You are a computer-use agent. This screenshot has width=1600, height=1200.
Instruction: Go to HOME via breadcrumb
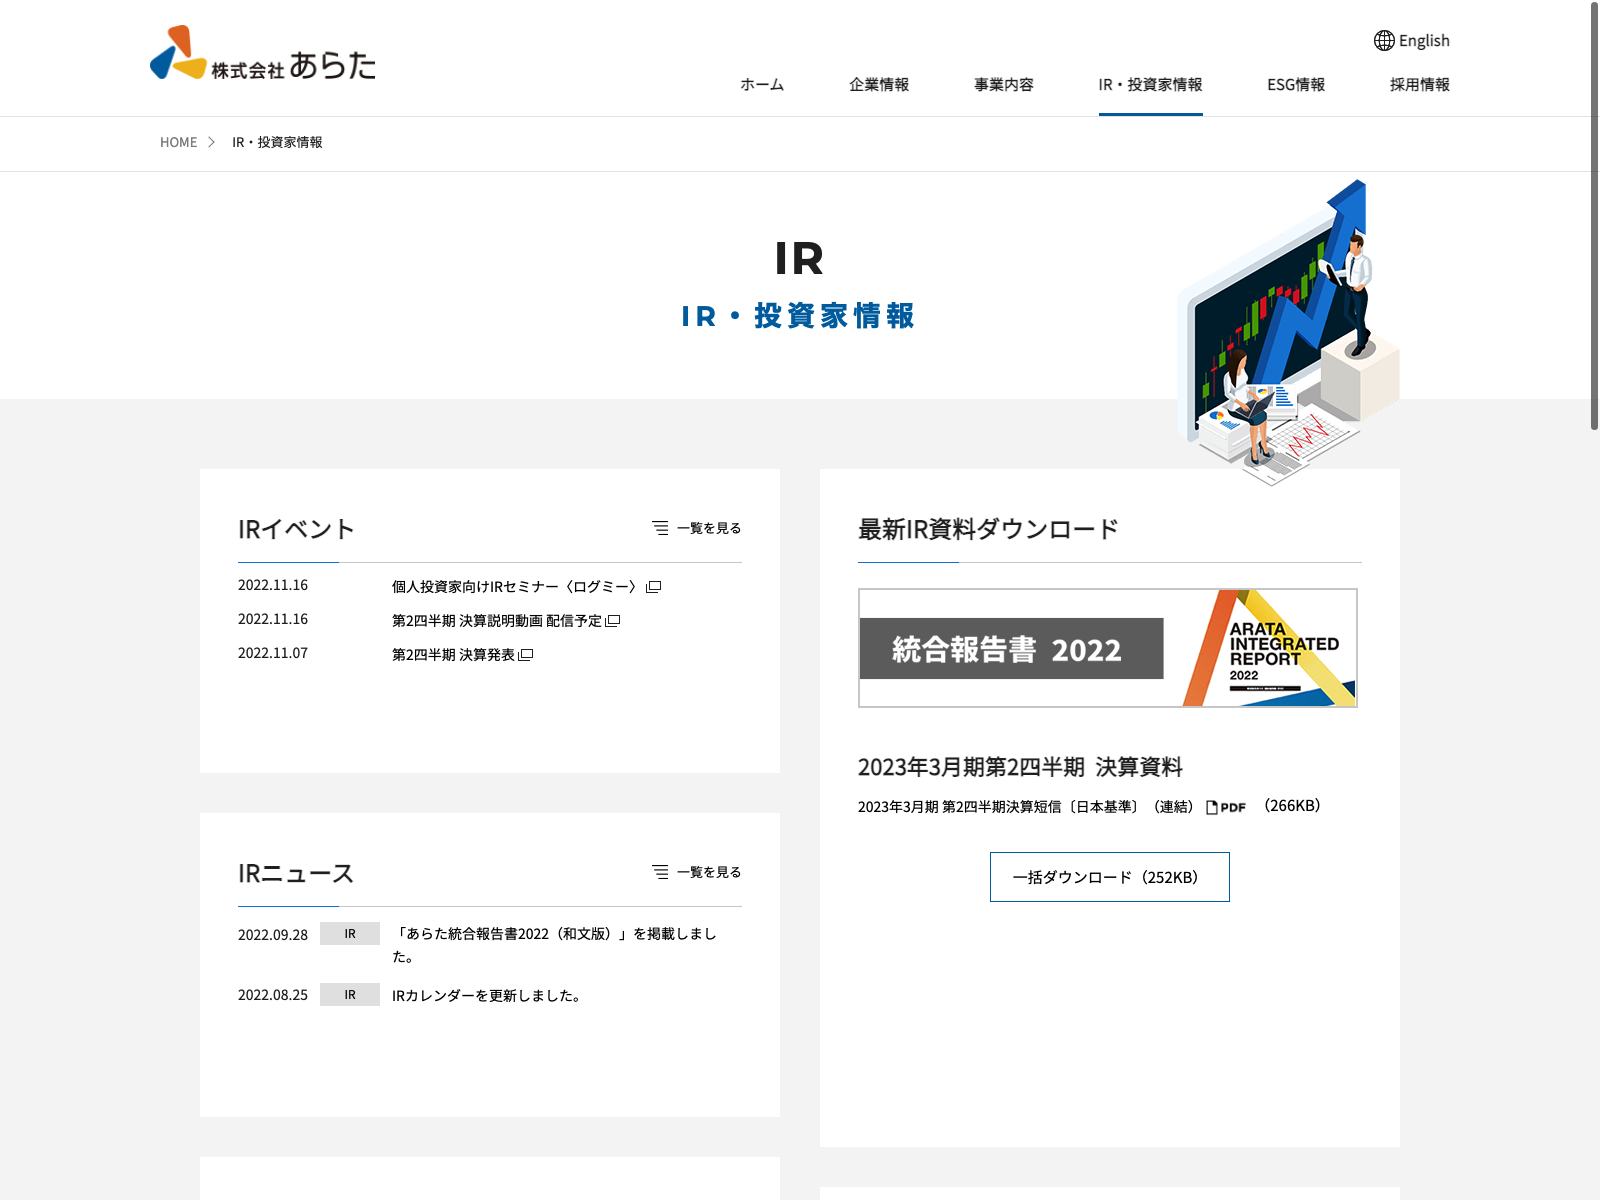tap(179, 143)
